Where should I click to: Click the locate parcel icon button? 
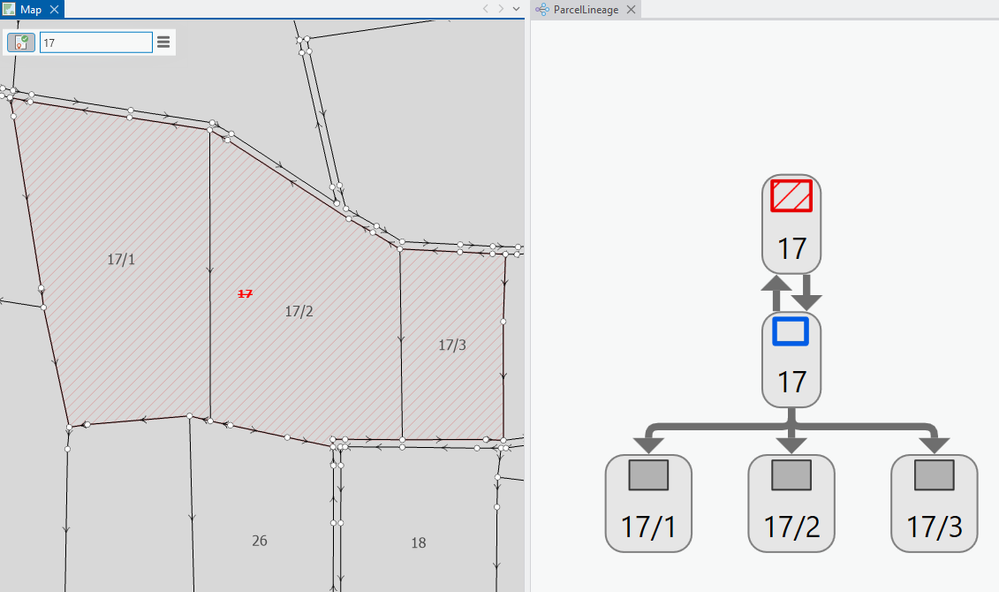pos(21,43)
